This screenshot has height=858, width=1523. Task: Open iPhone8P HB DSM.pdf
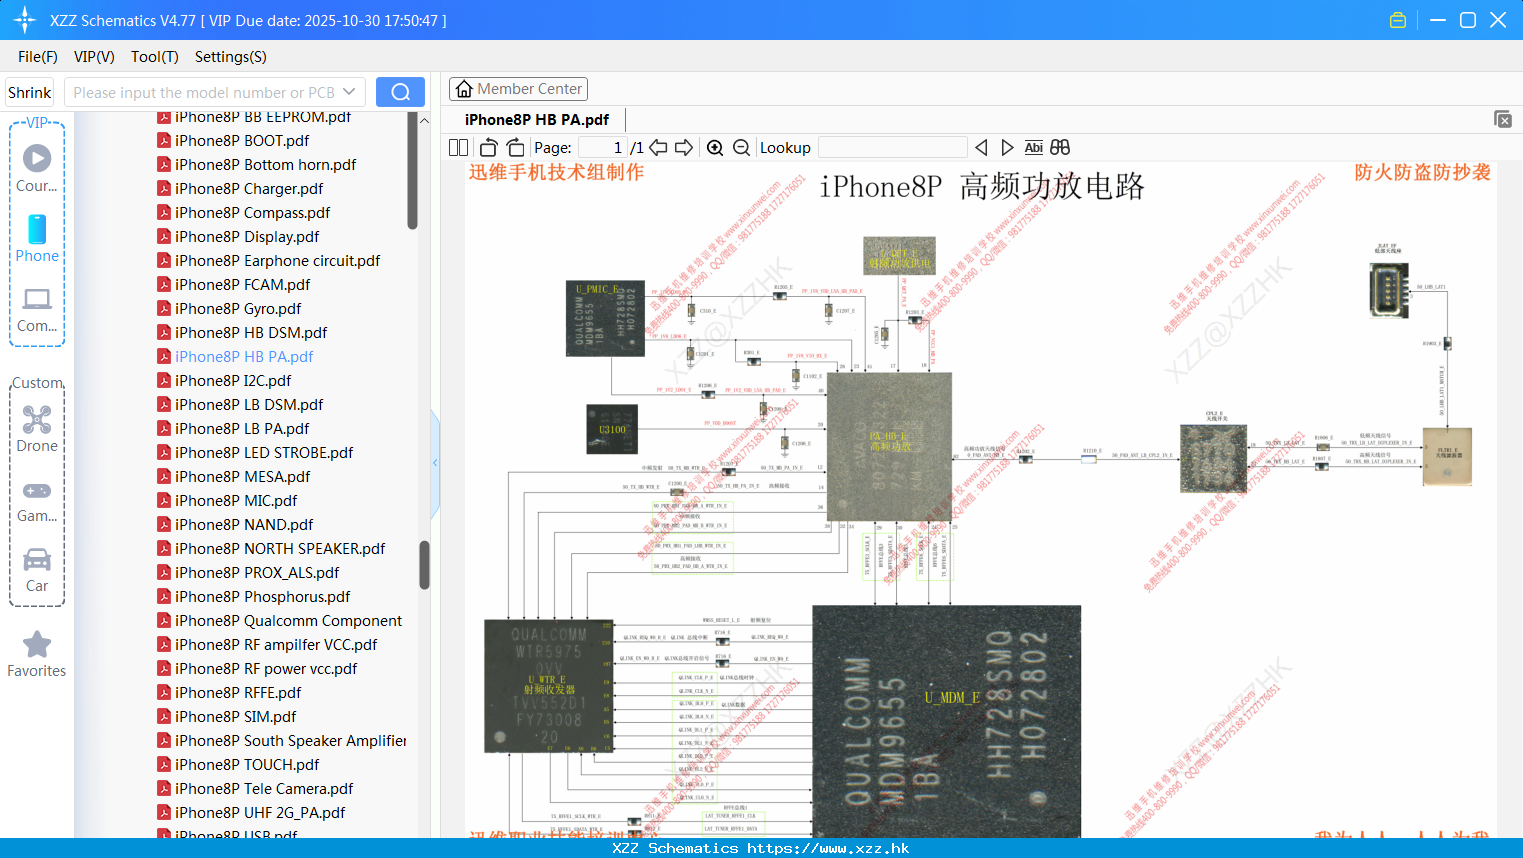tap(251, 332)
